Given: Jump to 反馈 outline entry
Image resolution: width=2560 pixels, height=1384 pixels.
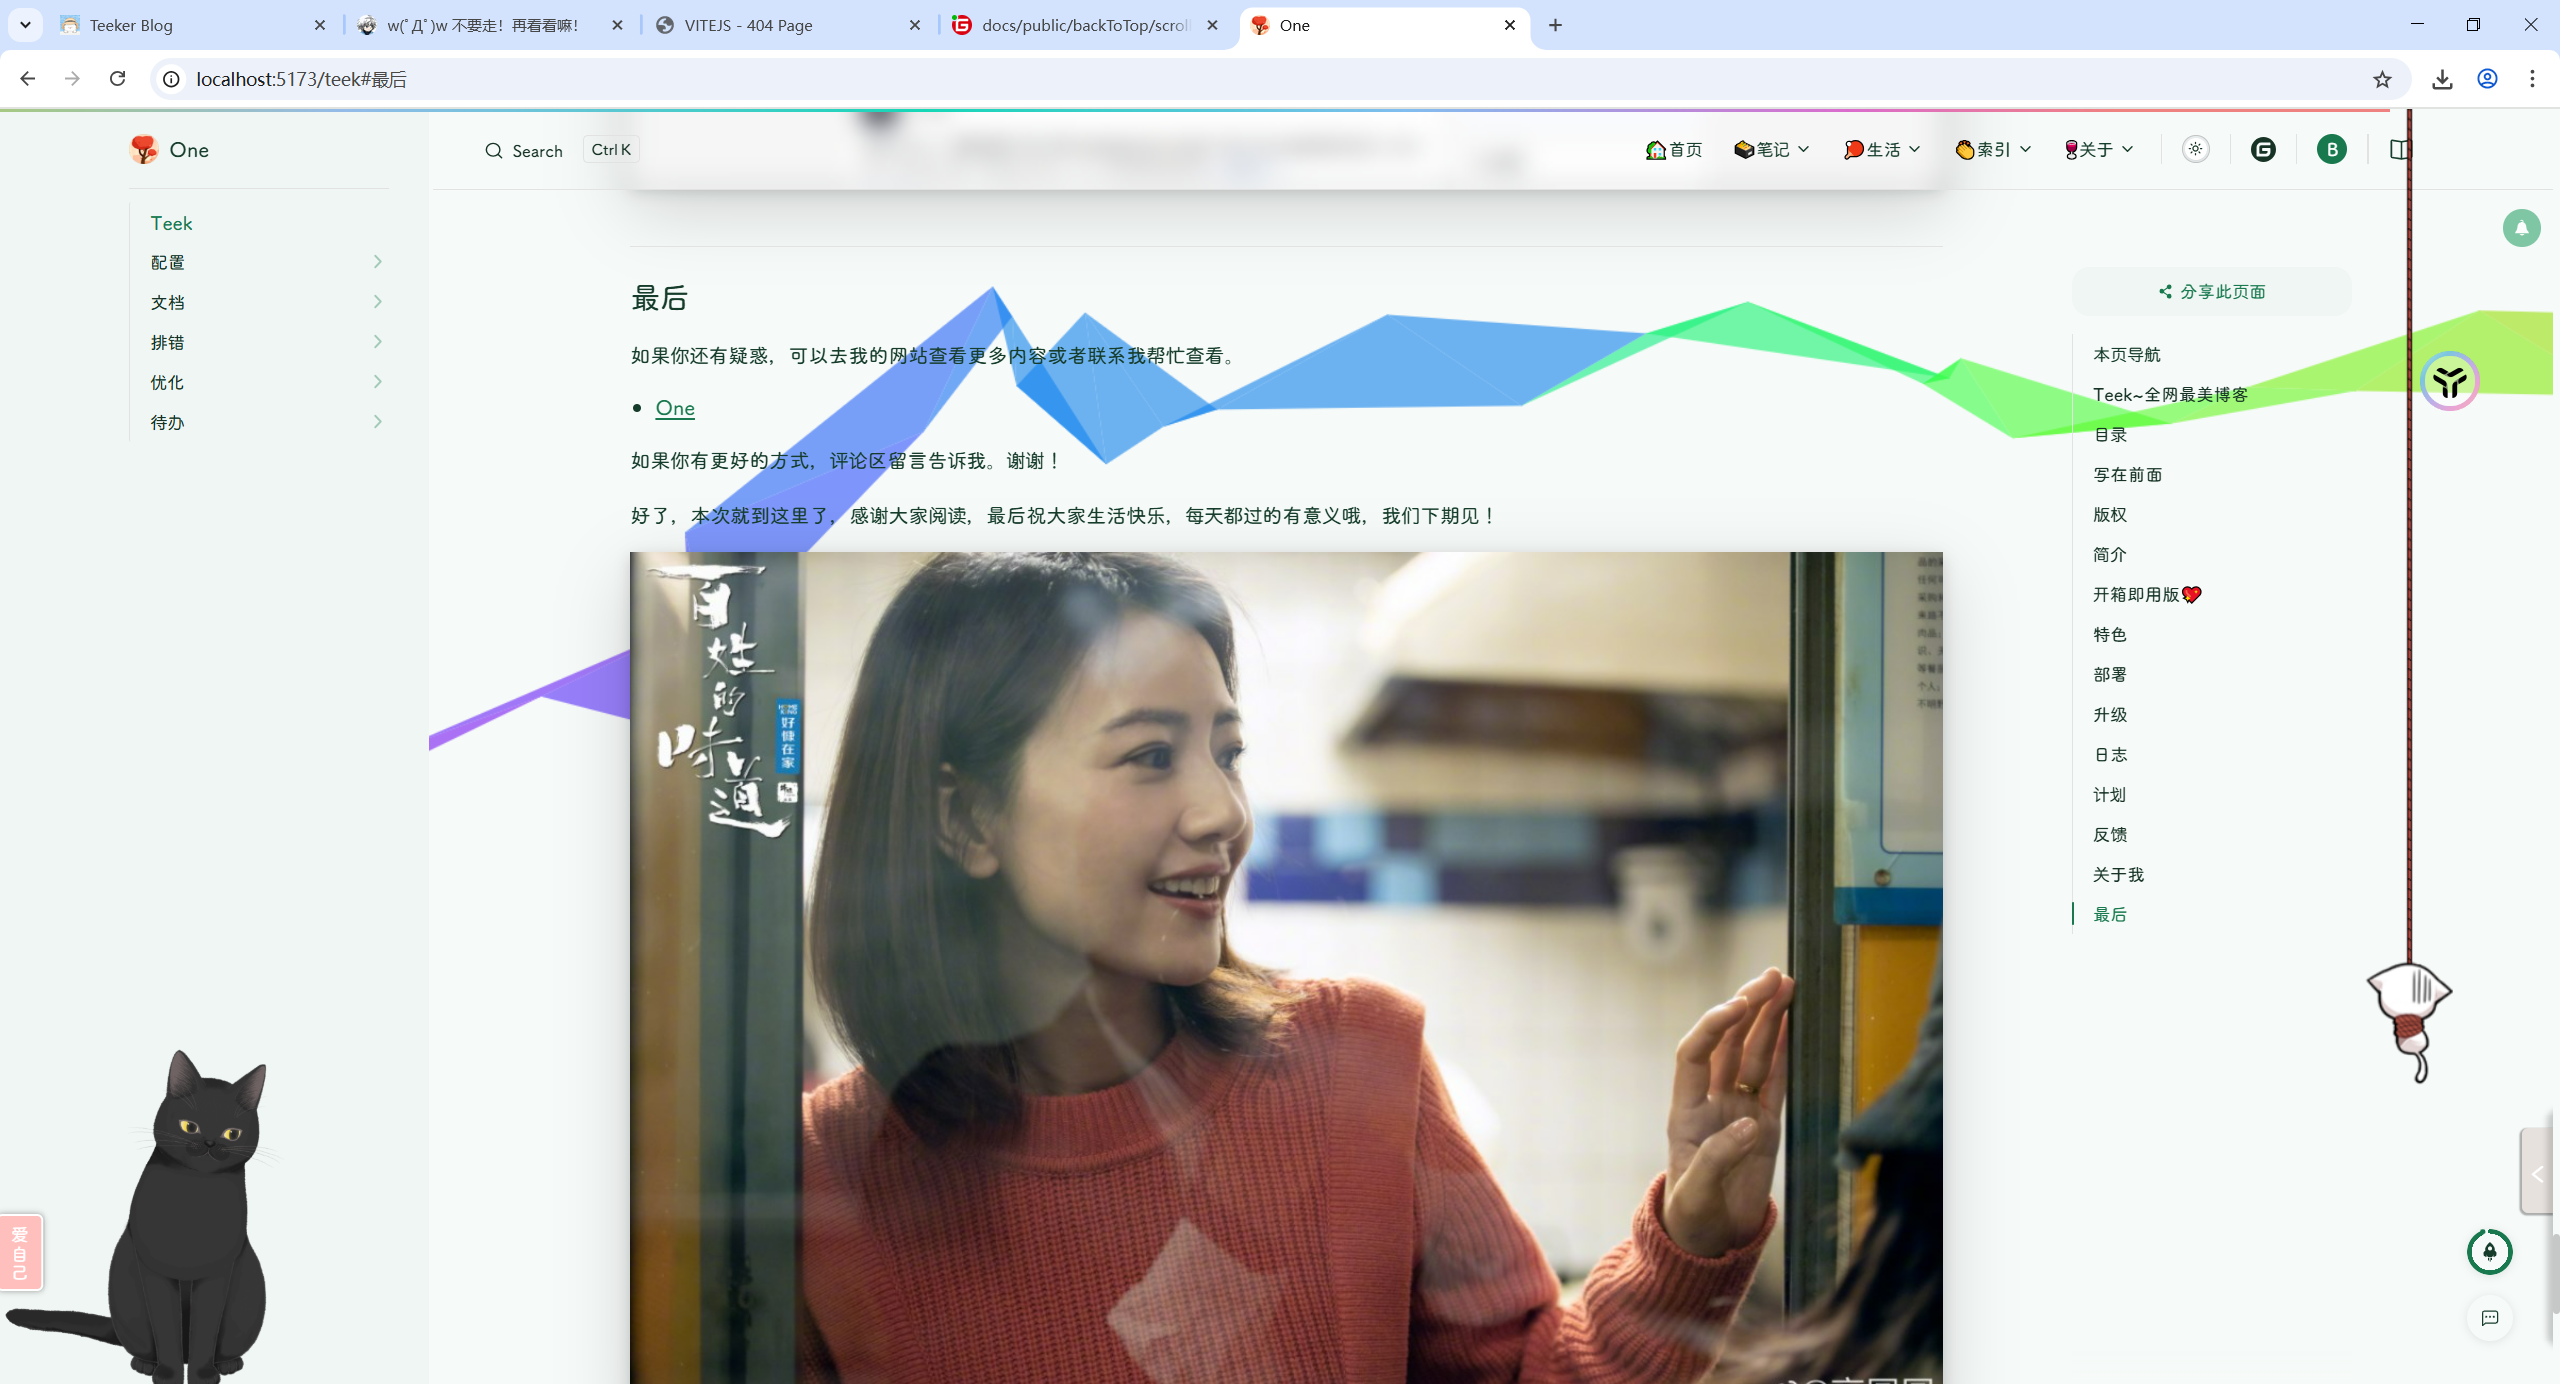Looking at the screenshot, I should pyautogui.click(x=2110, y=835).
